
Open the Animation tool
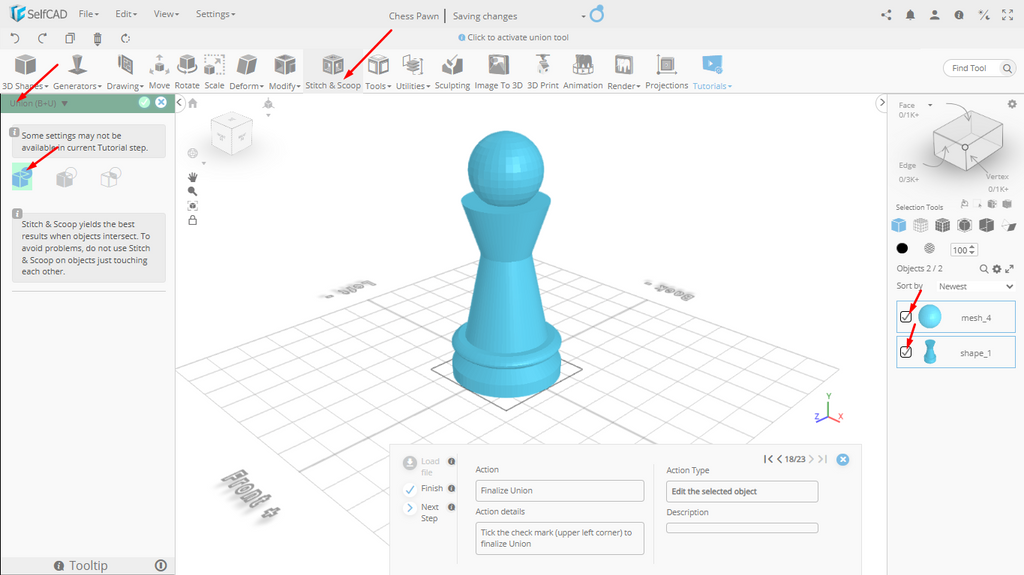[x=582, y=66]
